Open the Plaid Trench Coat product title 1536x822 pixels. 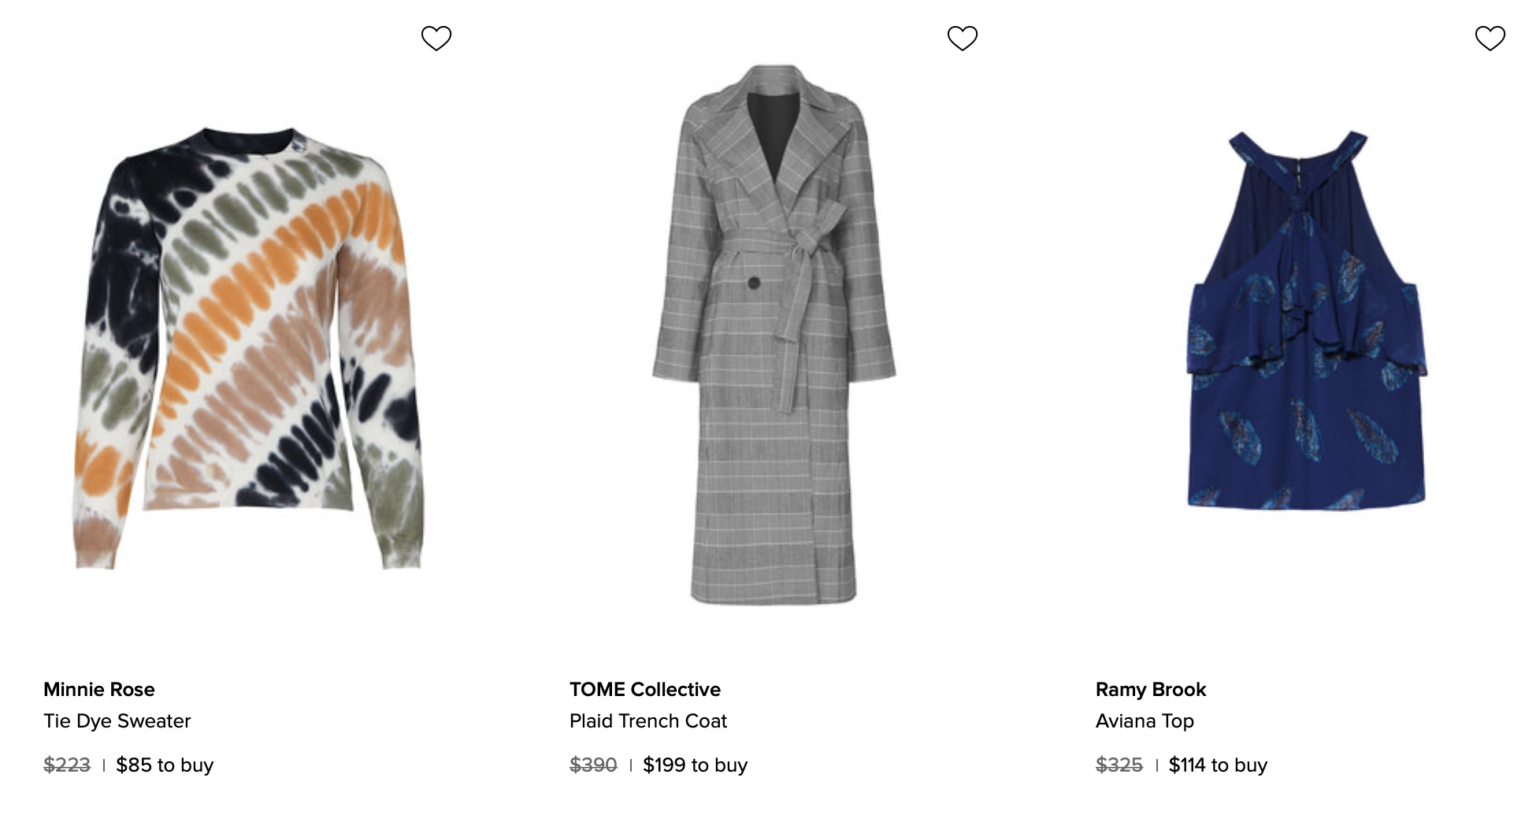click(x=648, y=721)
